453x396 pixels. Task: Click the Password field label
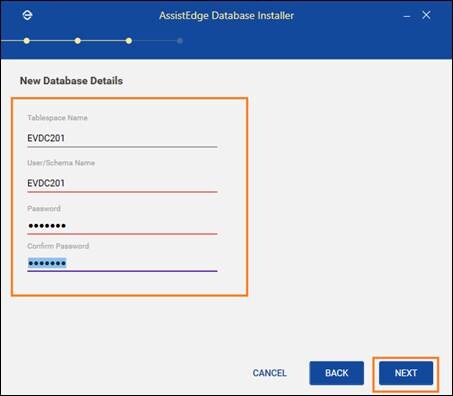(x=44, y=209)
